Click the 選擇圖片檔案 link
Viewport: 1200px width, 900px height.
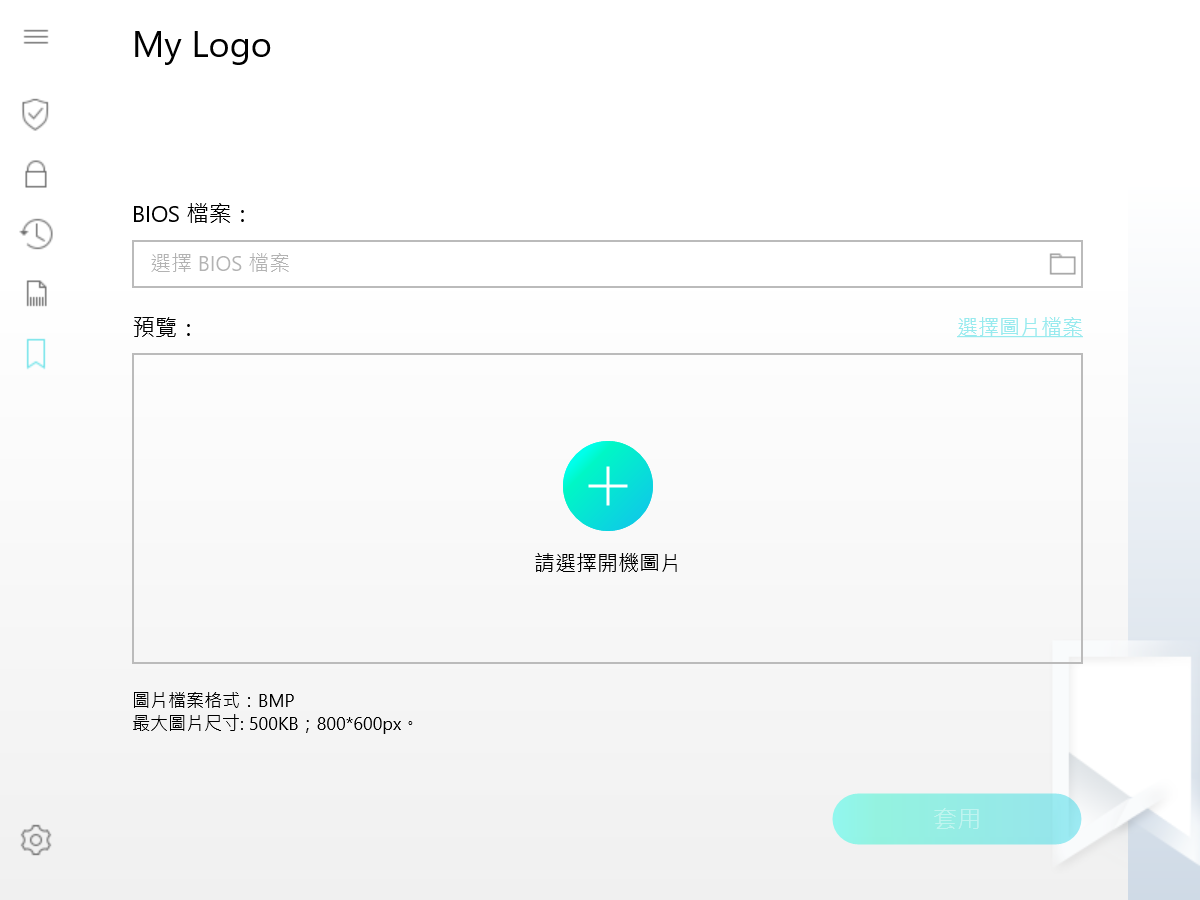[1019, 327]
